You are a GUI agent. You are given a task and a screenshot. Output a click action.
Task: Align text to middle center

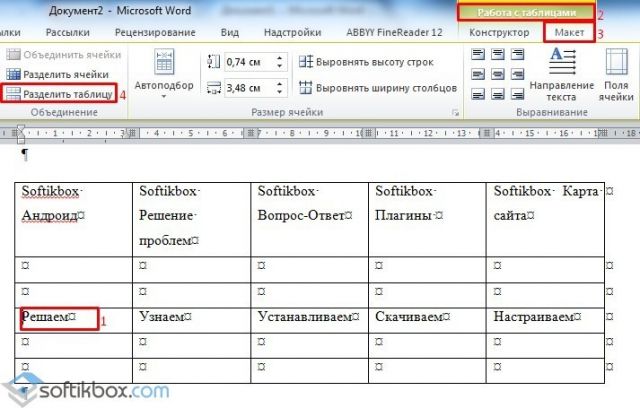click(x=498, y=74)
